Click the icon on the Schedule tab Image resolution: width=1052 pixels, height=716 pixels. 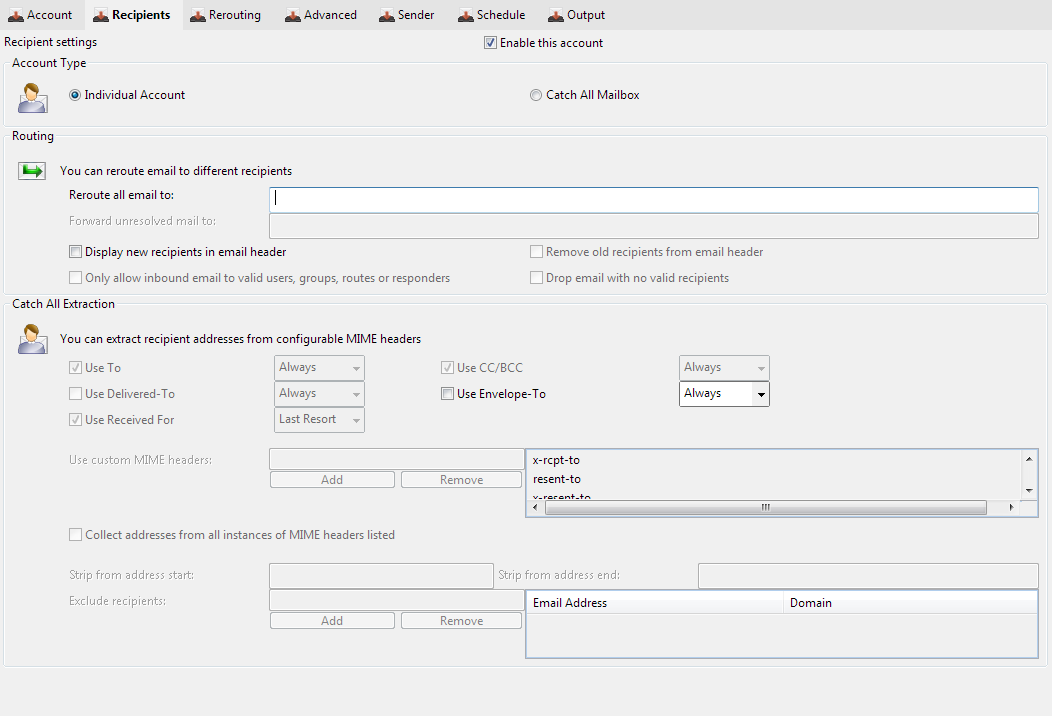click(465, 15)
